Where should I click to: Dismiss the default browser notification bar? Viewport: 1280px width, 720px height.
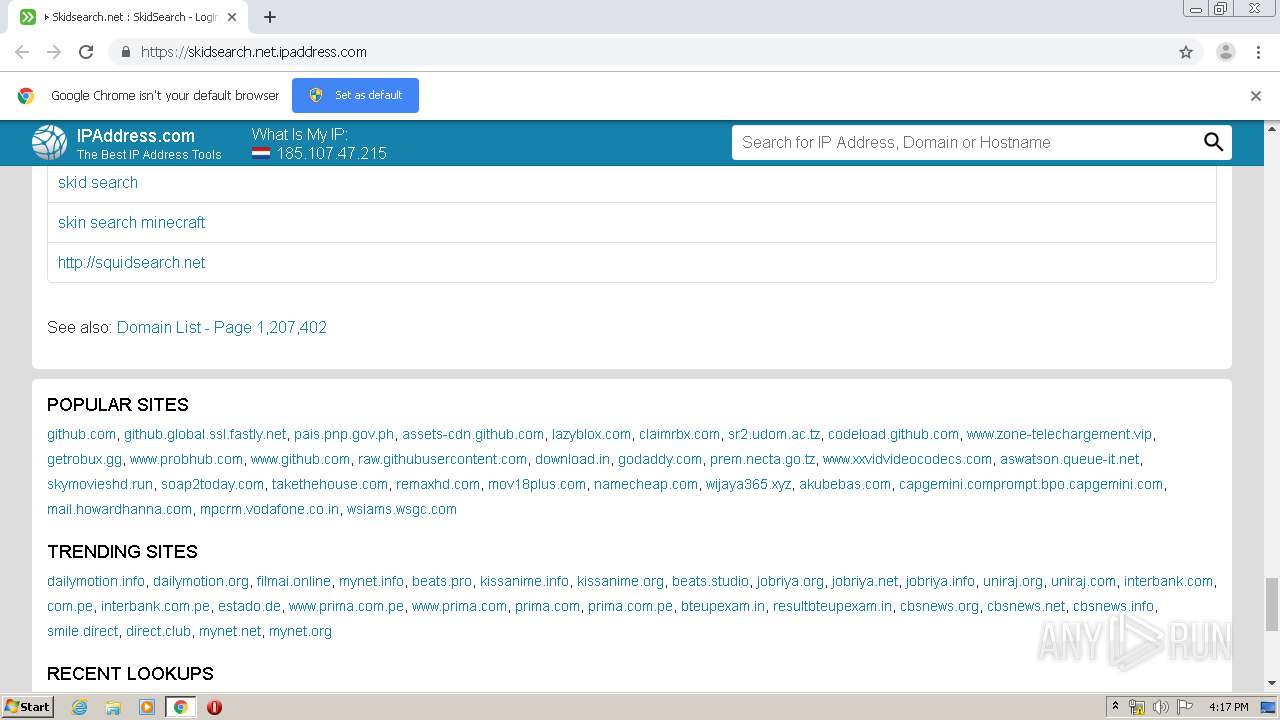[1256, 96]
